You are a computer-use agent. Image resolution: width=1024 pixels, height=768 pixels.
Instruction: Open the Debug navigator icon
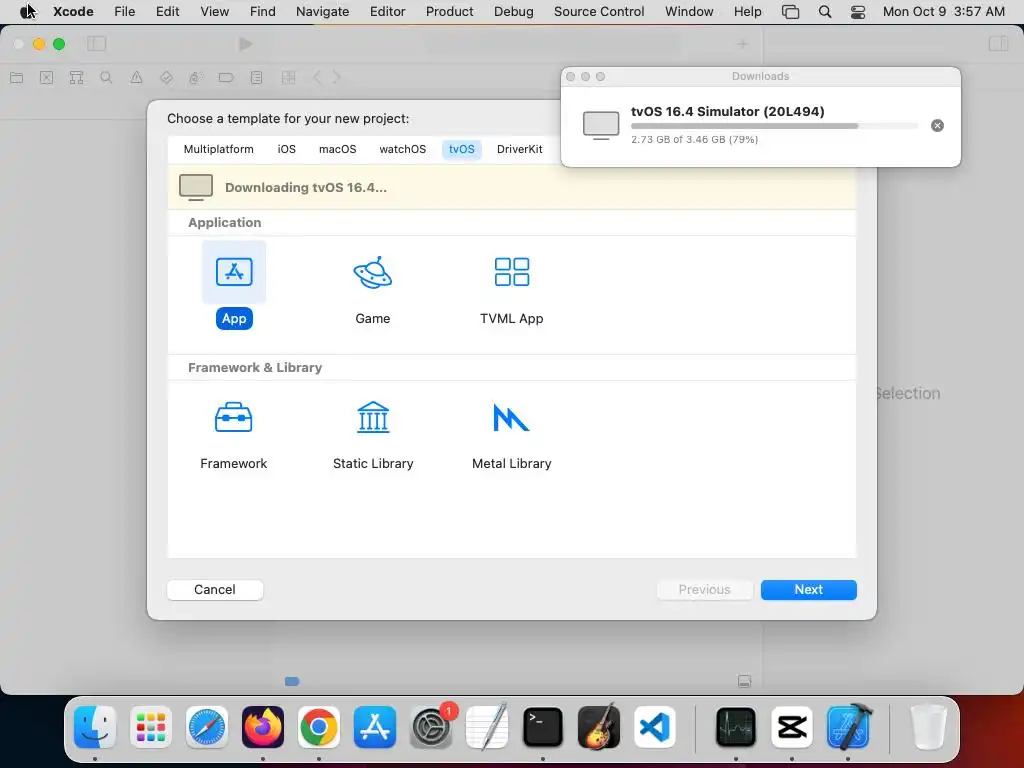click(x=195, y=78)
